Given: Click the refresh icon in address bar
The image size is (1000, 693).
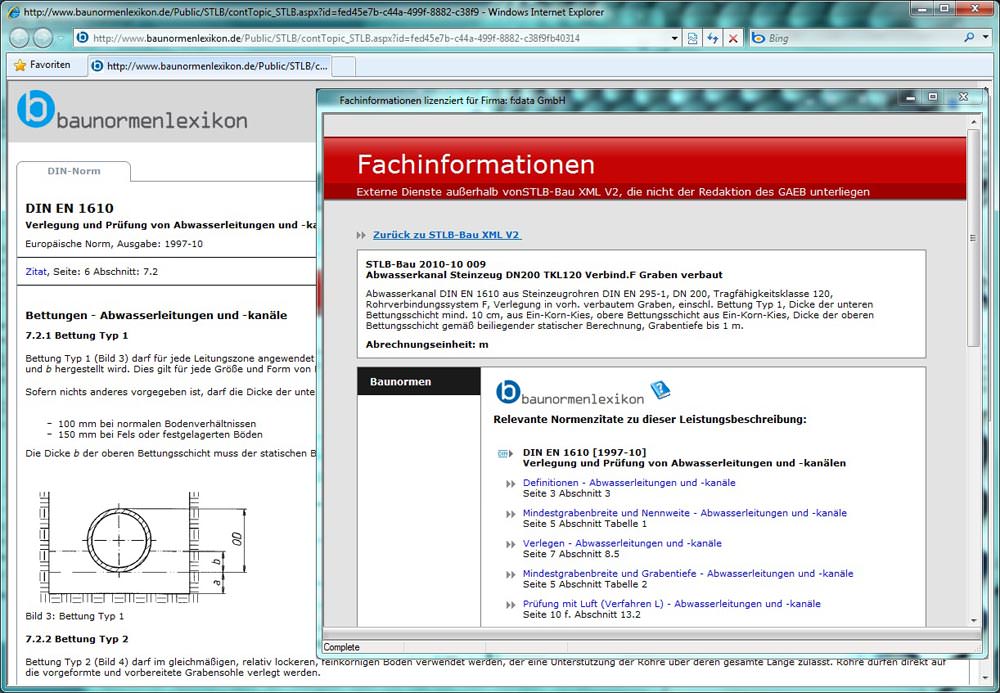Looking at the screenshot, I should click(x=712, y=38).
